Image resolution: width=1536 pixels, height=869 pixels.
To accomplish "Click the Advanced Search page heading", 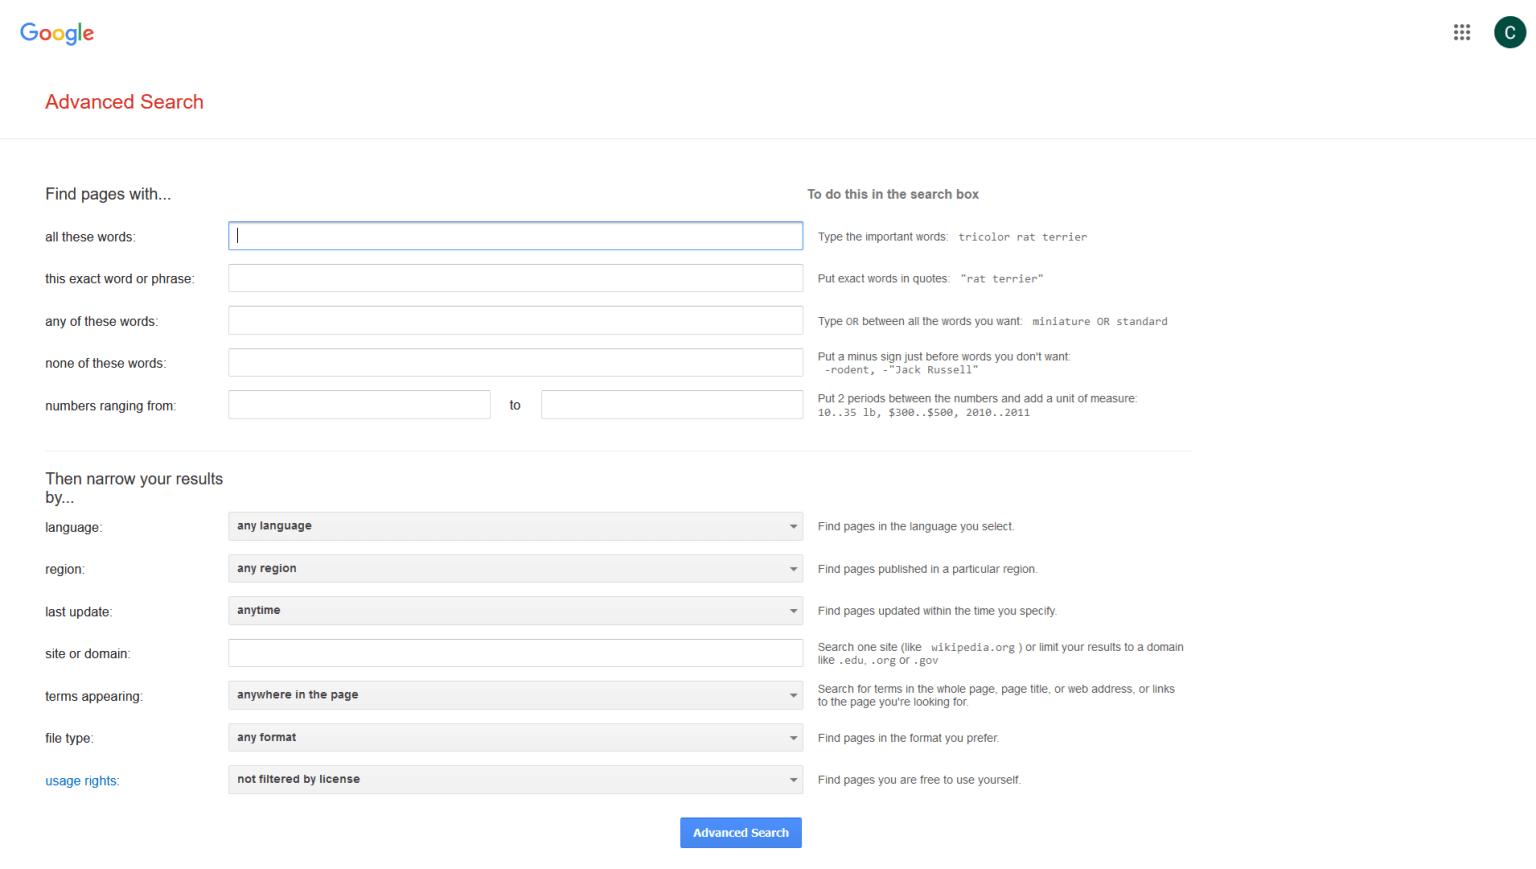I will click(124, 102).
